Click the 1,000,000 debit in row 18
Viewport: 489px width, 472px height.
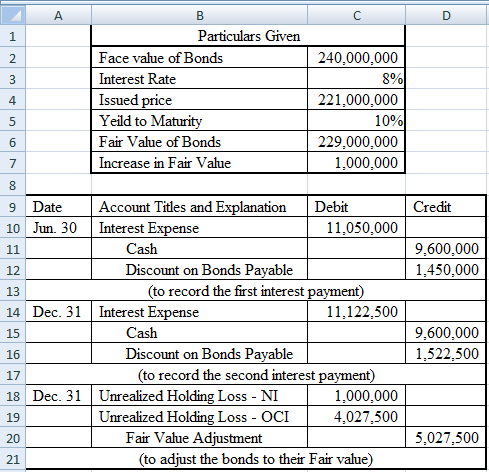pos(356,396)
